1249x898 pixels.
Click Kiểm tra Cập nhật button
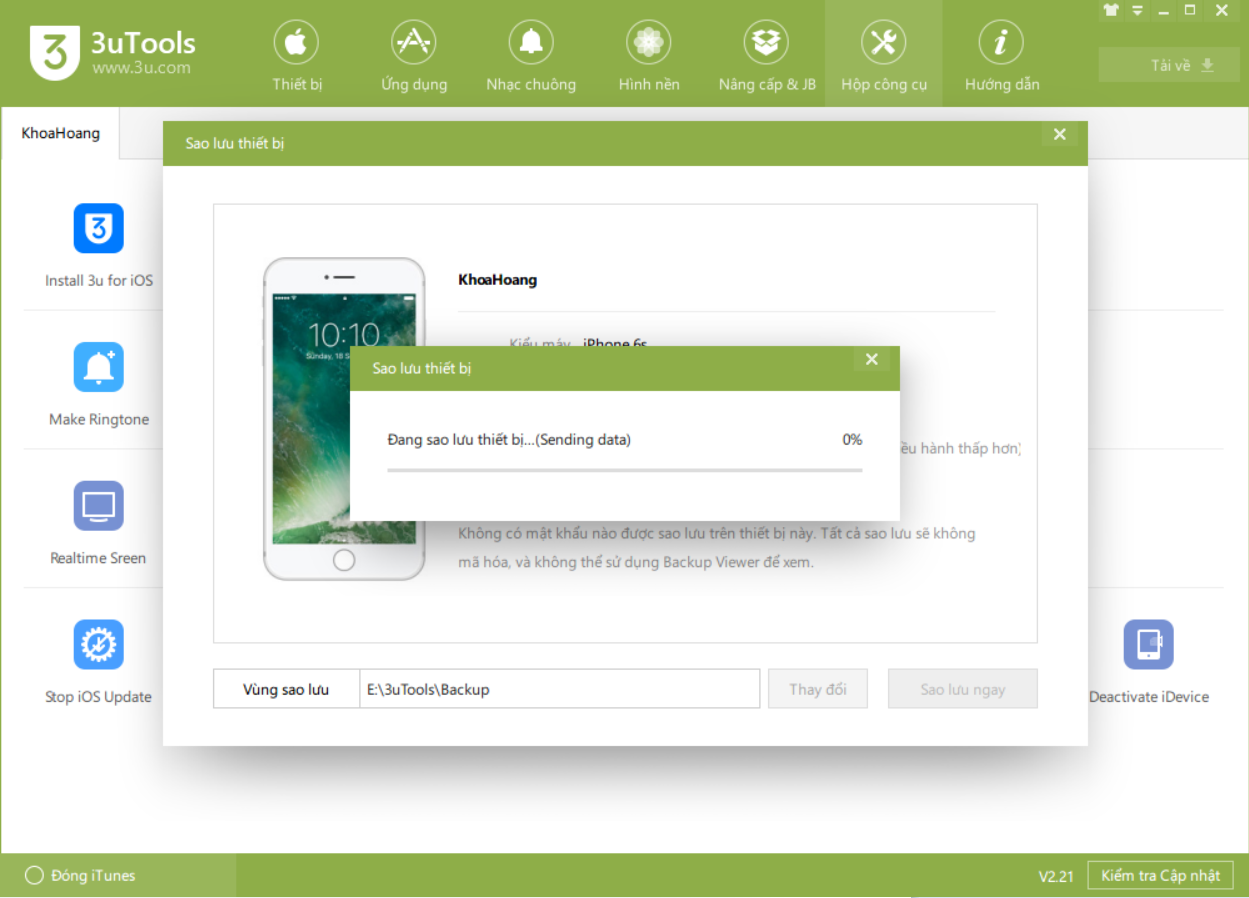[x=1160, y=876]
